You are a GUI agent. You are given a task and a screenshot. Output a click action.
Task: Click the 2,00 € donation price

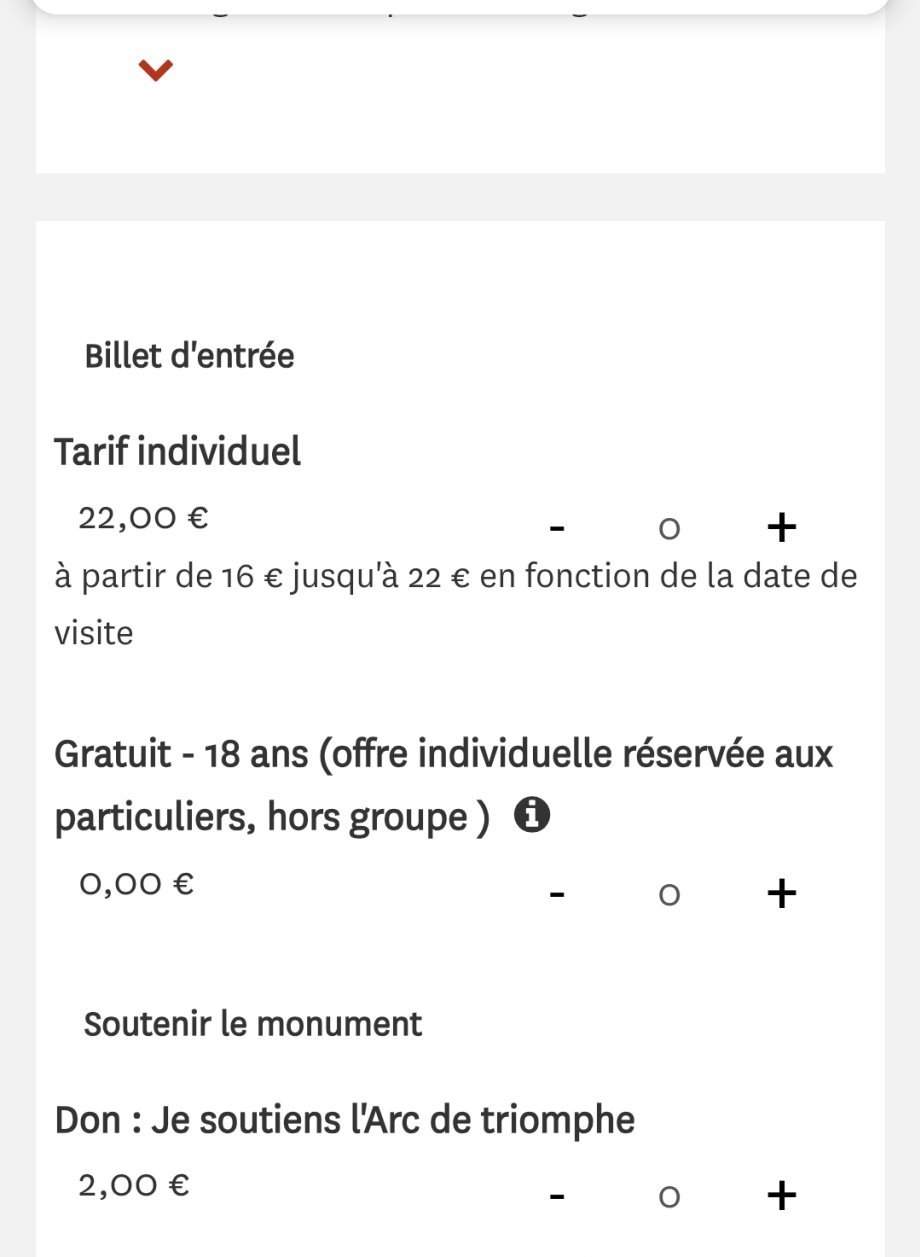[134, 1186]
